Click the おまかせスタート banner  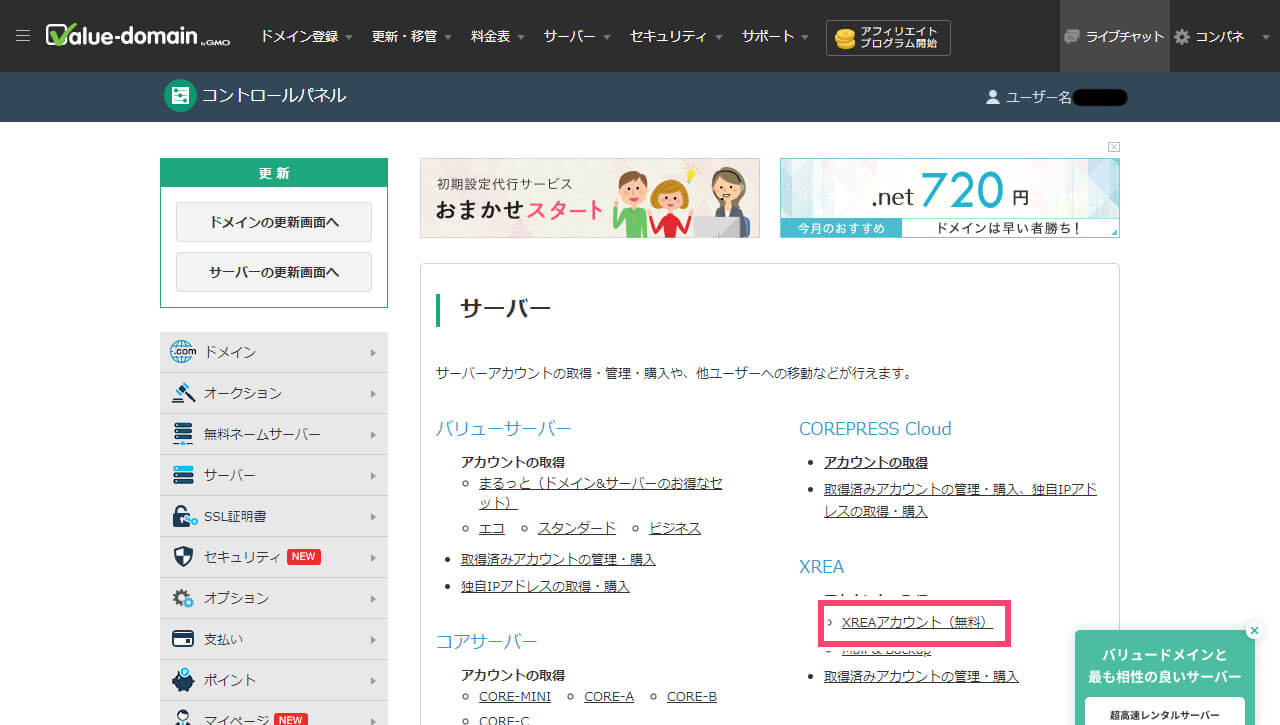[x=590, y=198]
